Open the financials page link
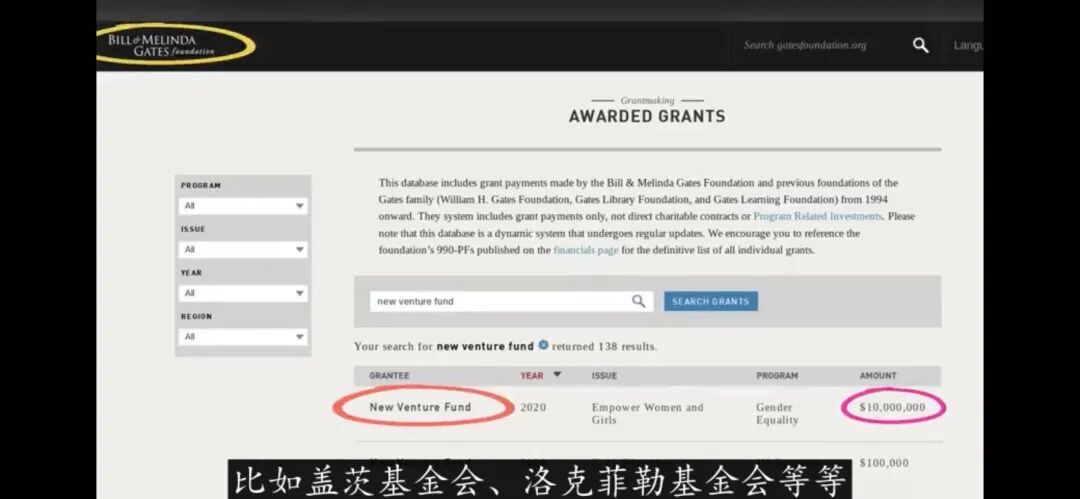Image resolution: width=1080 pixels, height=499 pixels. (x=585, y=250)
